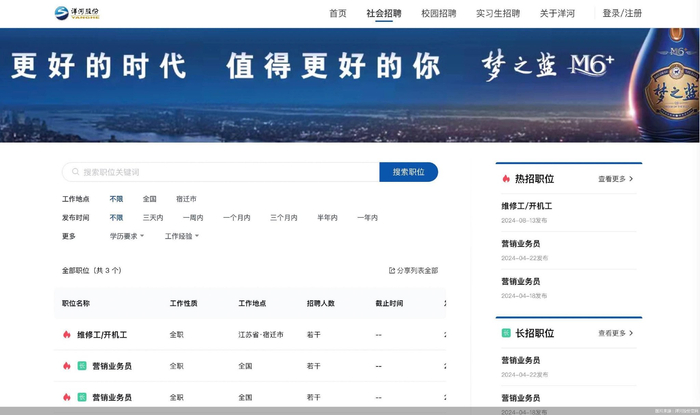The image size is (700, 415).
Task: Click 工作地点 column header
Action: coord(252,303)
